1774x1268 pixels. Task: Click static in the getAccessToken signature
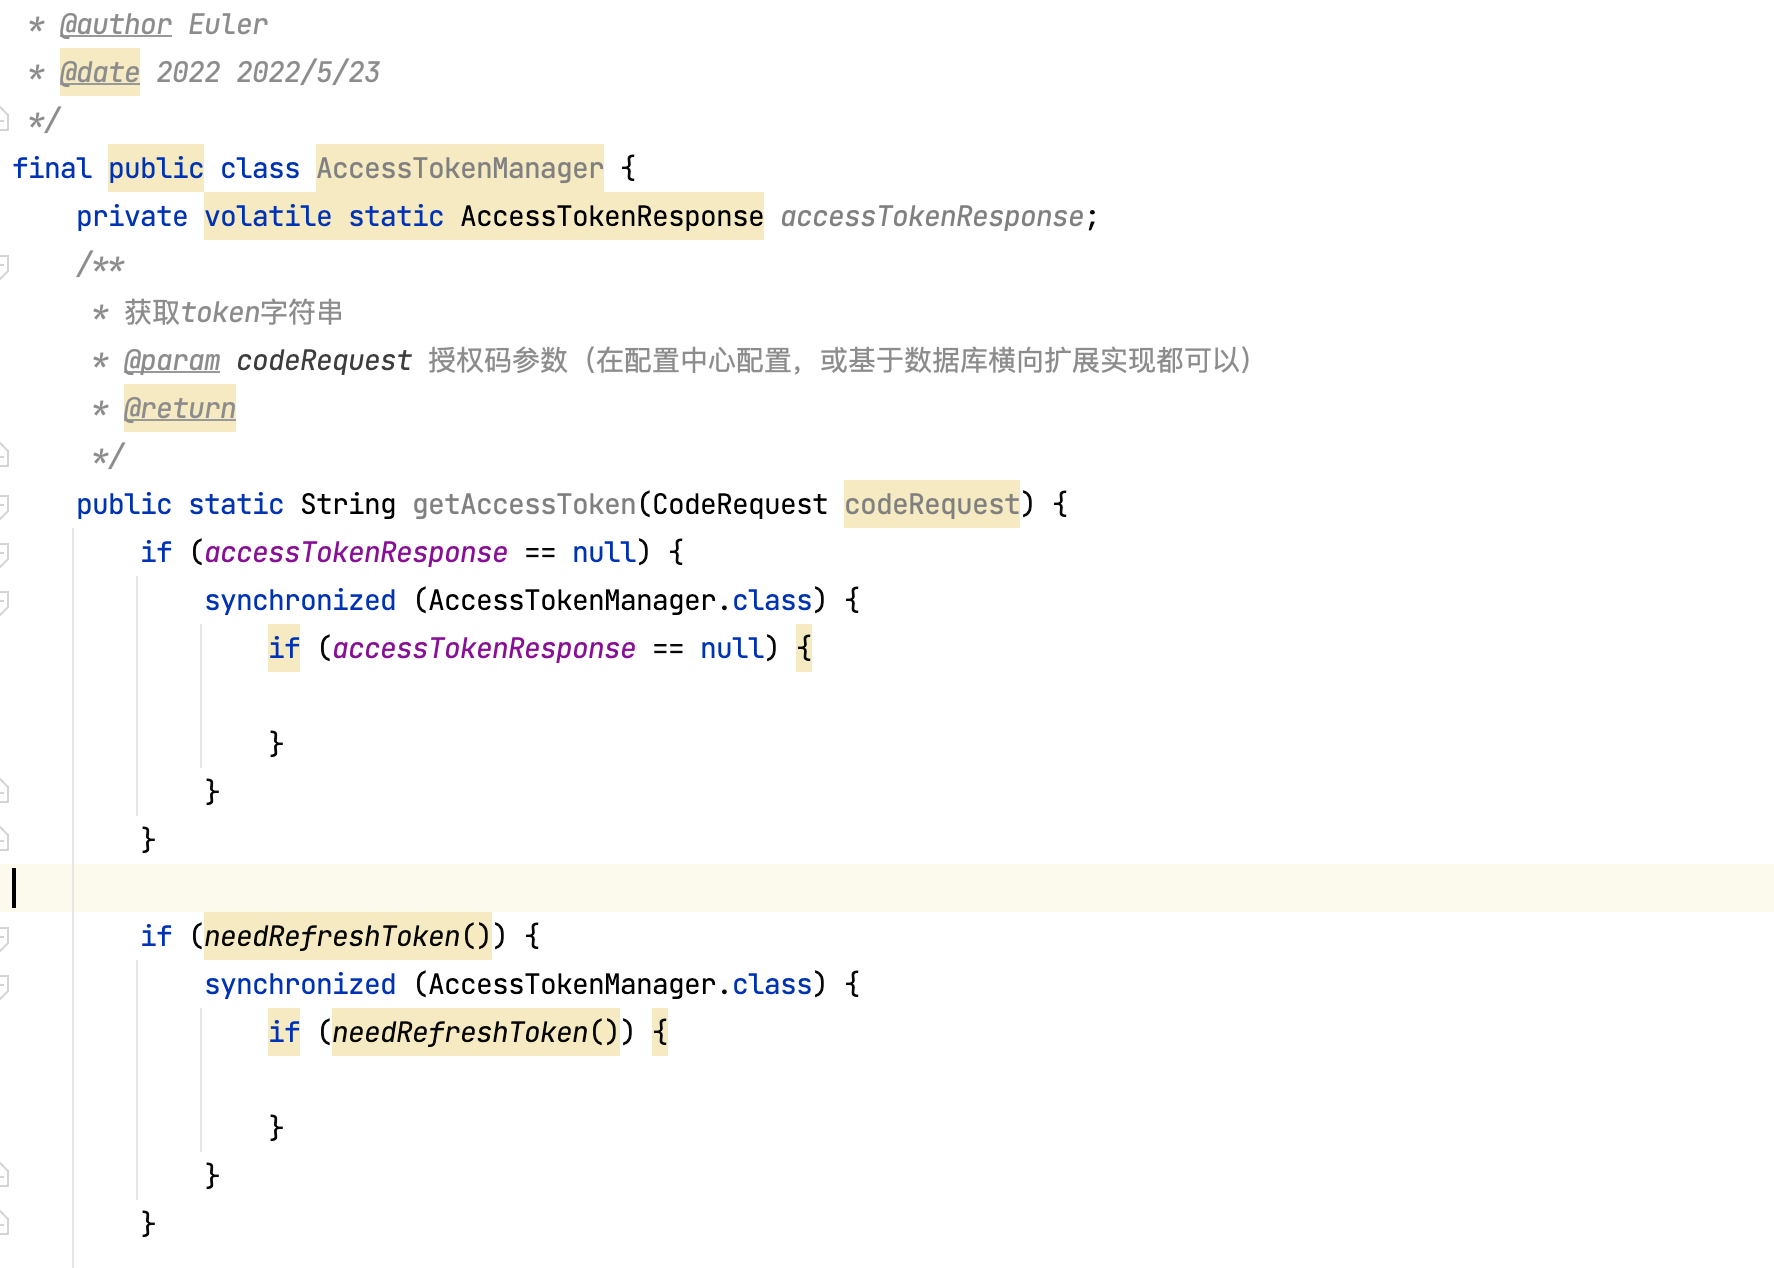click(x=236, y=504)
